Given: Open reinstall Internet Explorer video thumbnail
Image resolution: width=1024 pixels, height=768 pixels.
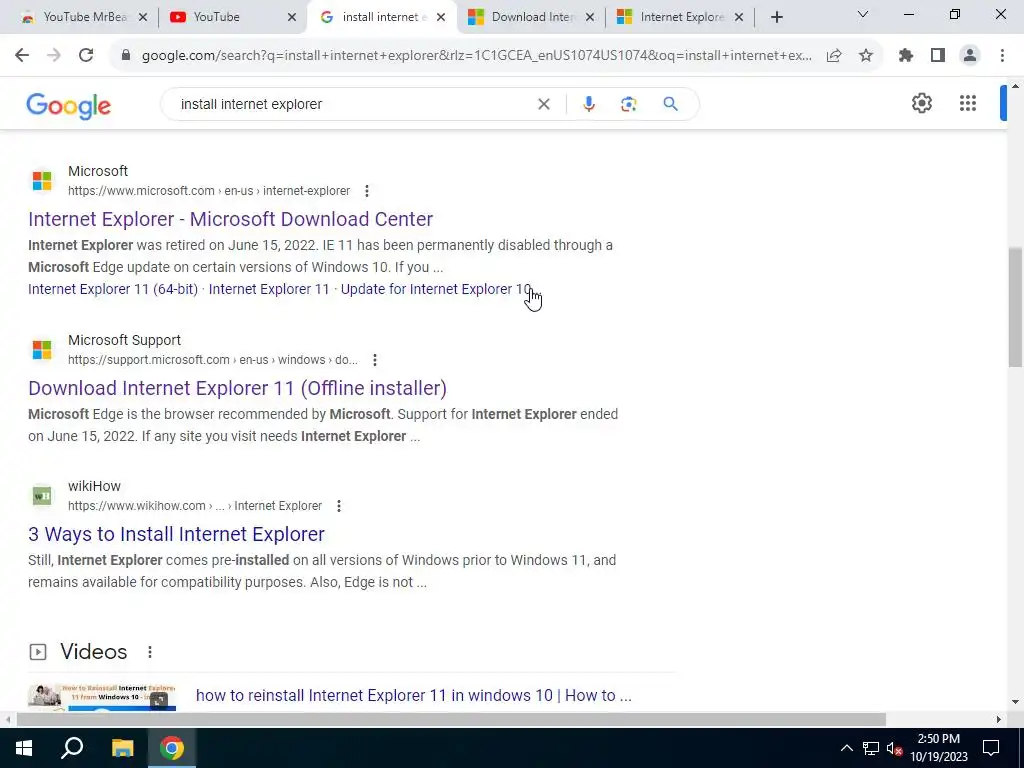Looking at the screenshot, I should click(102, 697).
